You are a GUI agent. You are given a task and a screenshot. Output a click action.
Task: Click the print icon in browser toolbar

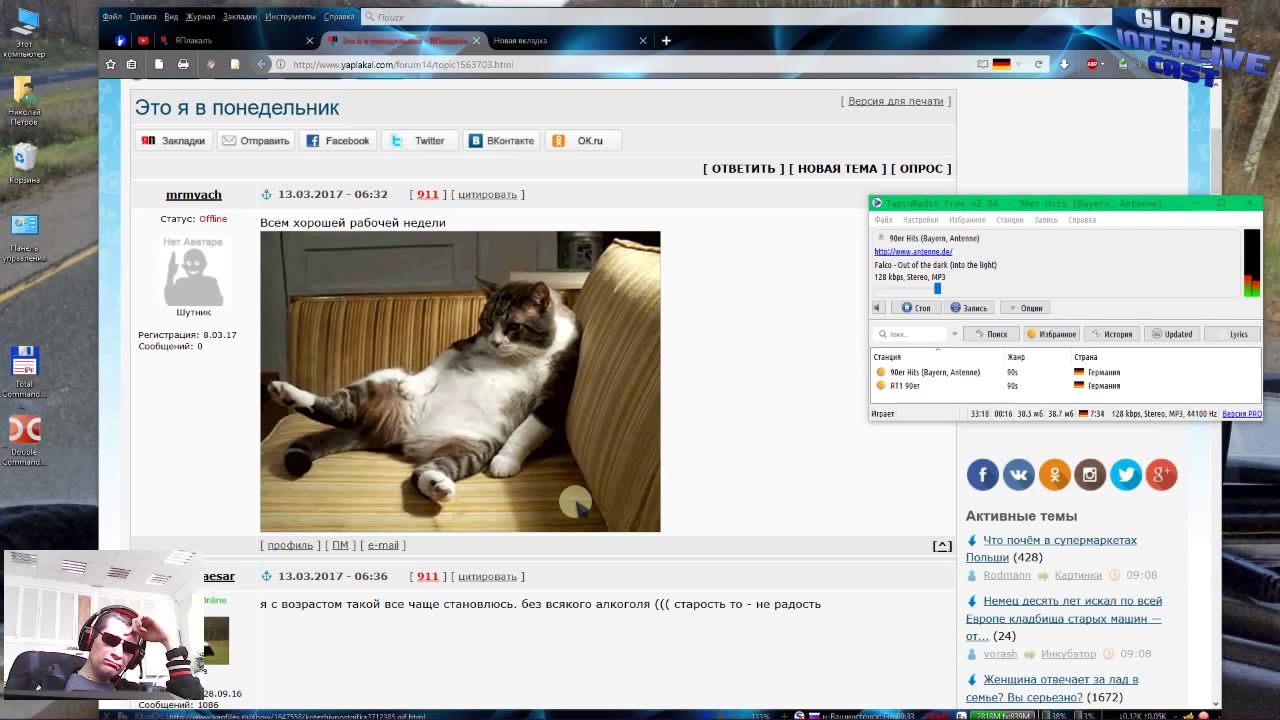click(183, 64)
